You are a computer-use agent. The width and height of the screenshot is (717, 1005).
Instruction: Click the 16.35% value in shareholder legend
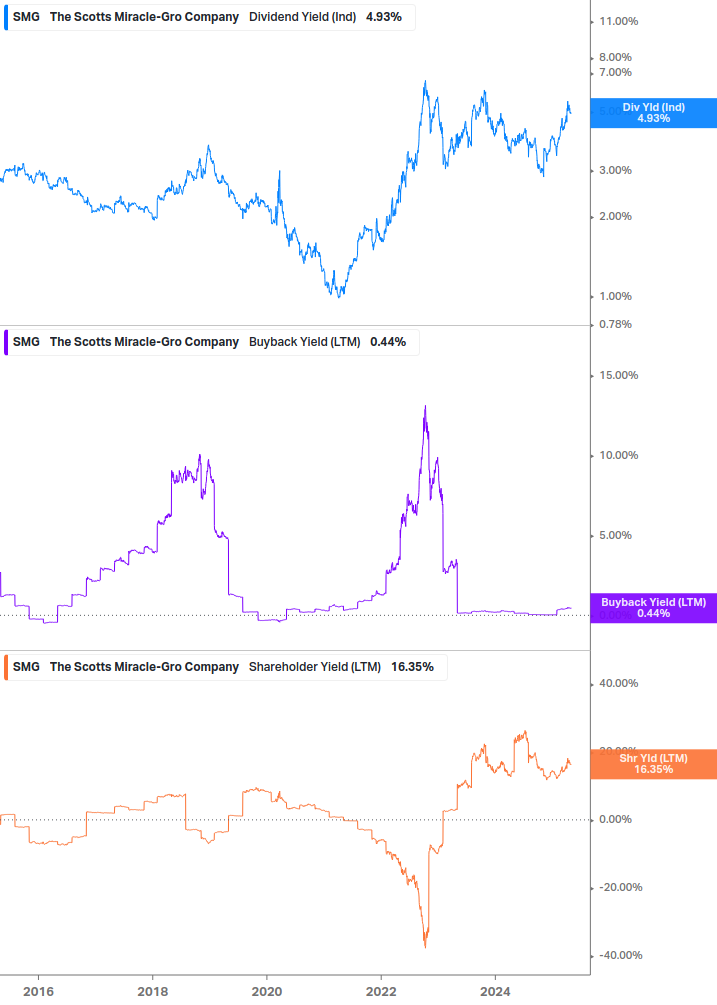click(412, 667)
